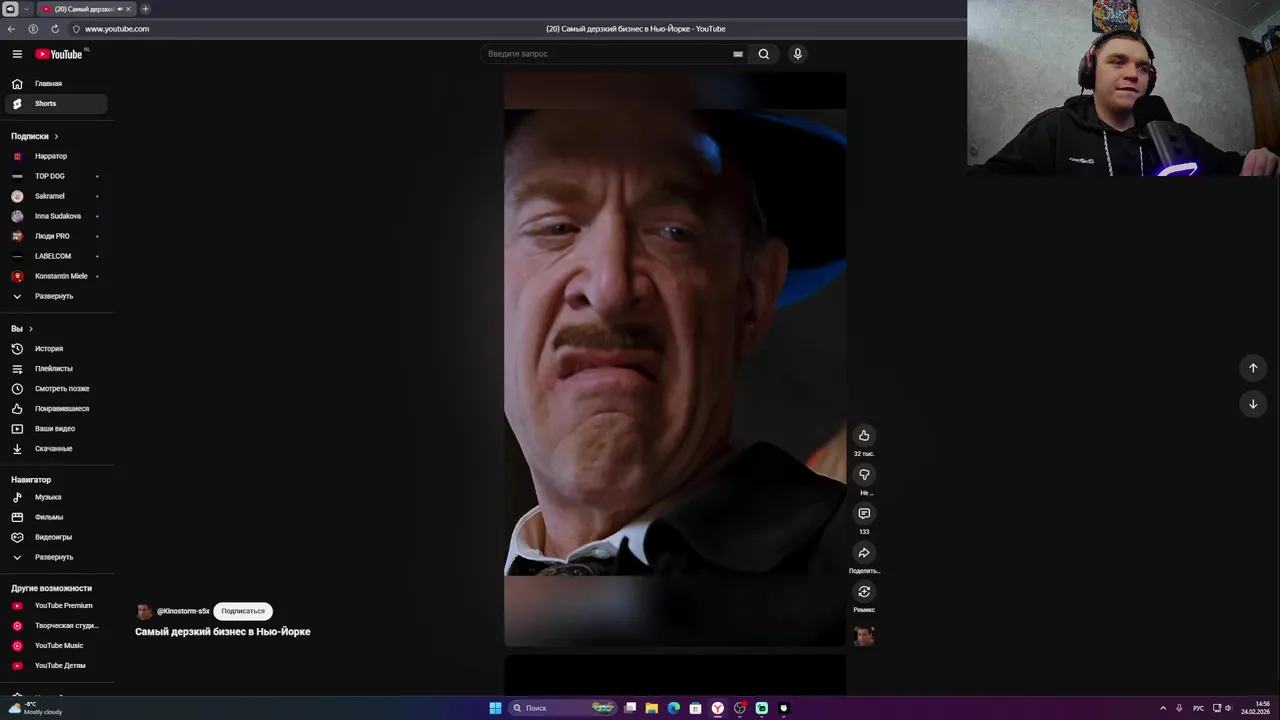Open Главная in the sidebar
The height and width of the screenshot is (720, 1280).
point(56,84)
